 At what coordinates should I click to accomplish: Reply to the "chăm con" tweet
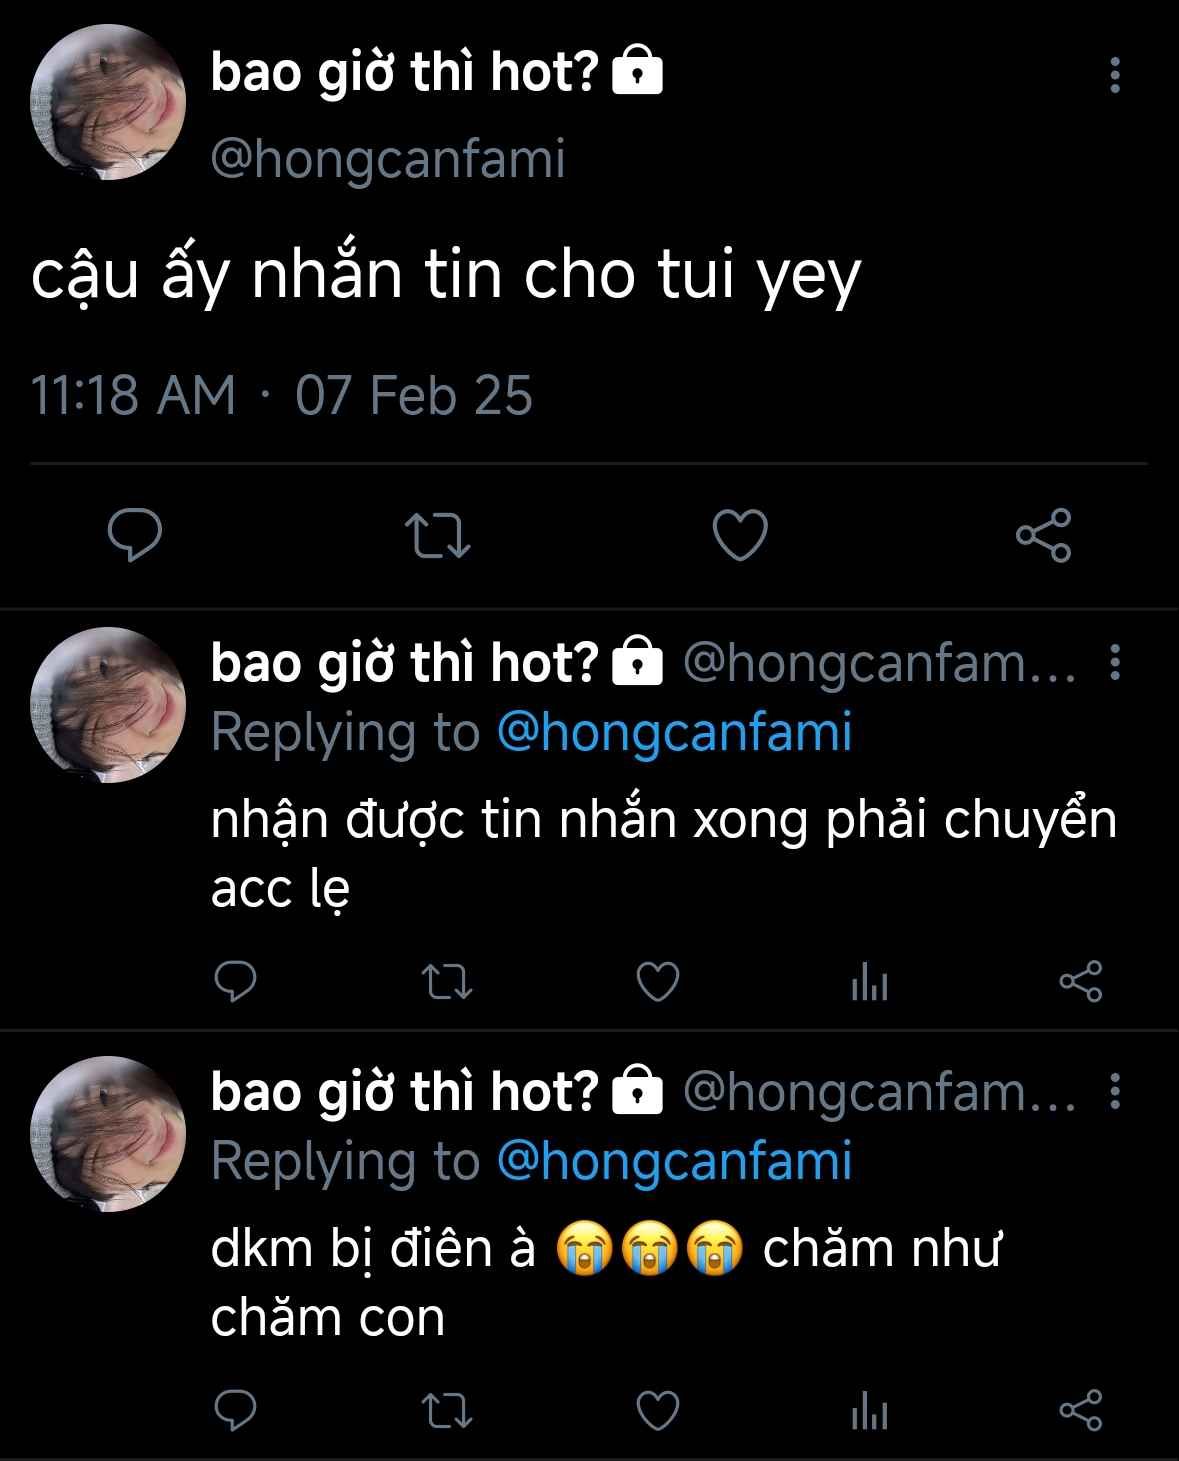236,1411
